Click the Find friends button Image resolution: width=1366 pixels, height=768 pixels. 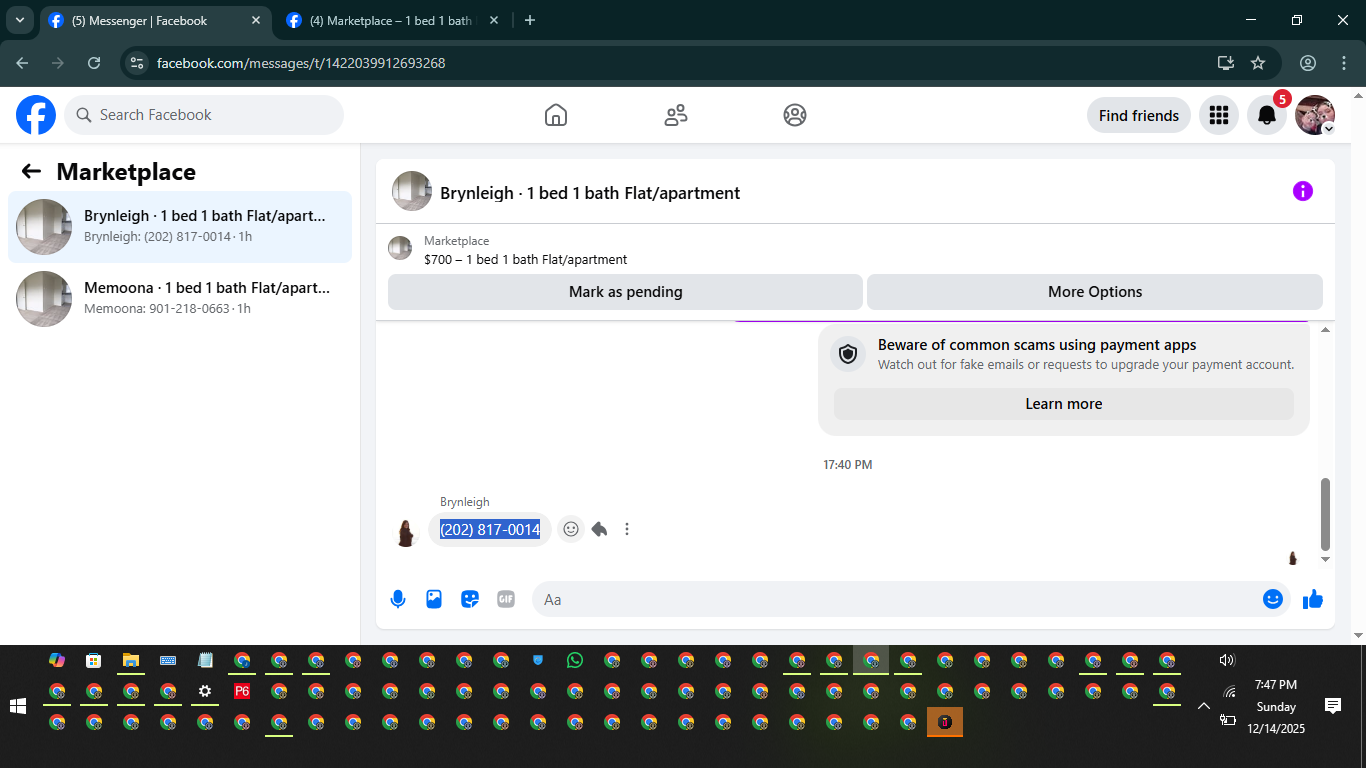[x=1139, y=115]
